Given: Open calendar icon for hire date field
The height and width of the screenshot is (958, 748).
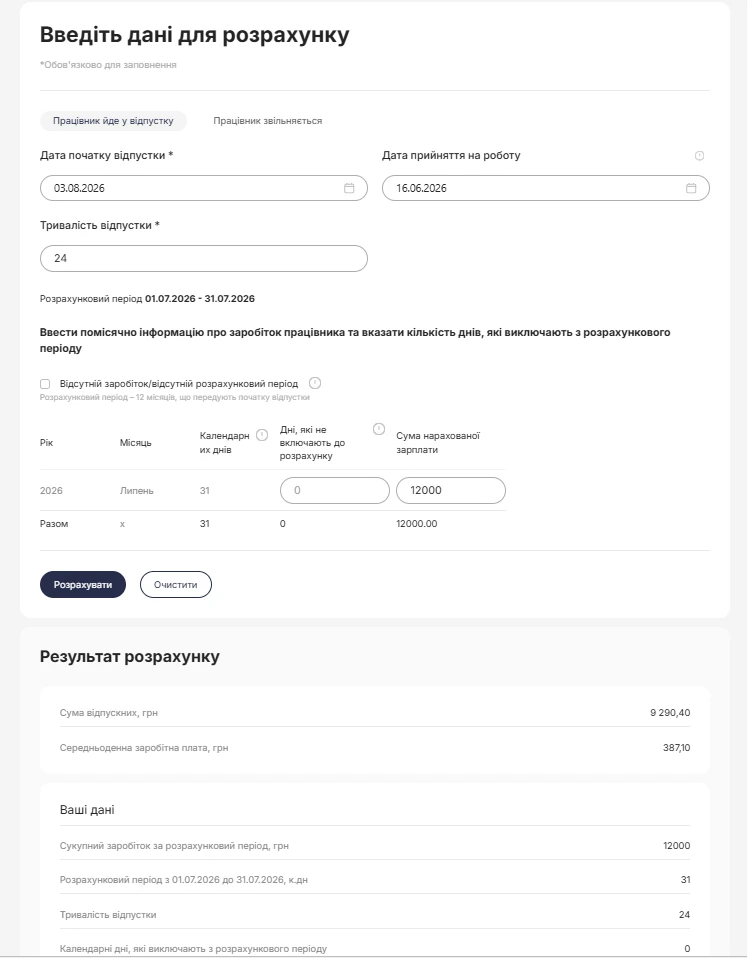Looking at the screenshot, I should click(x=691, y=188).
